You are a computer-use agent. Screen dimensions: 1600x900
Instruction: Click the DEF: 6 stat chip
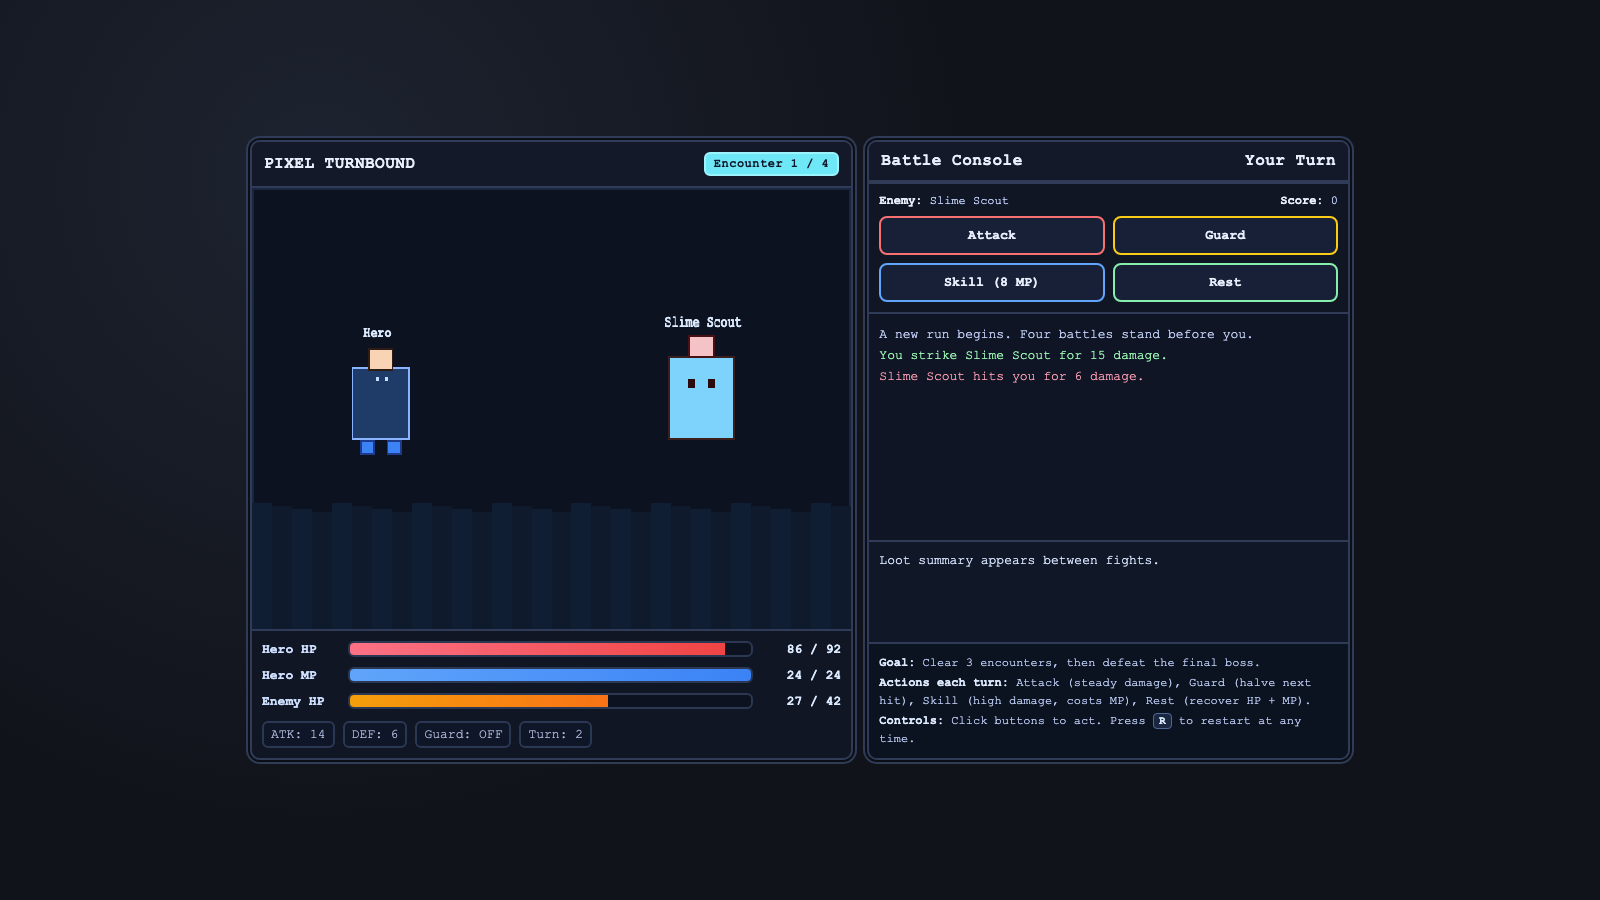click(375, 735)
